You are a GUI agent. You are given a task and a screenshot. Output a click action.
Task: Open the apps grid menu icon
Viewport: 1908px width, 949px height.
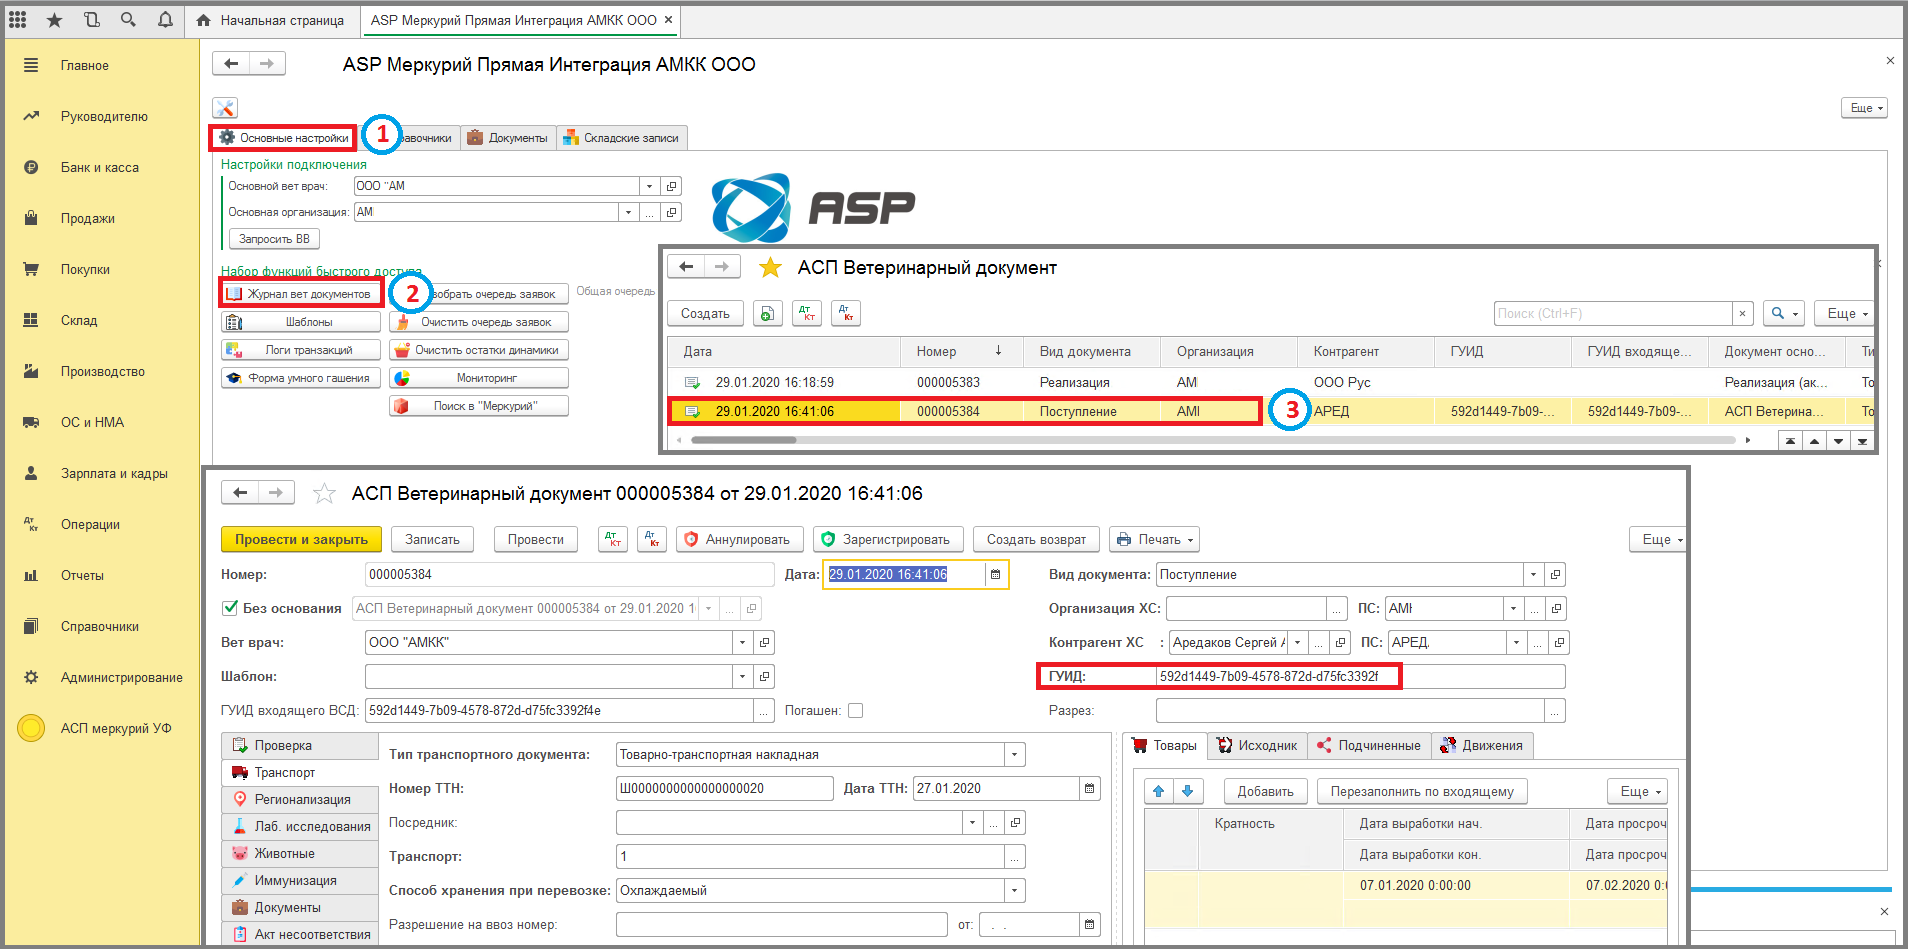17,20
